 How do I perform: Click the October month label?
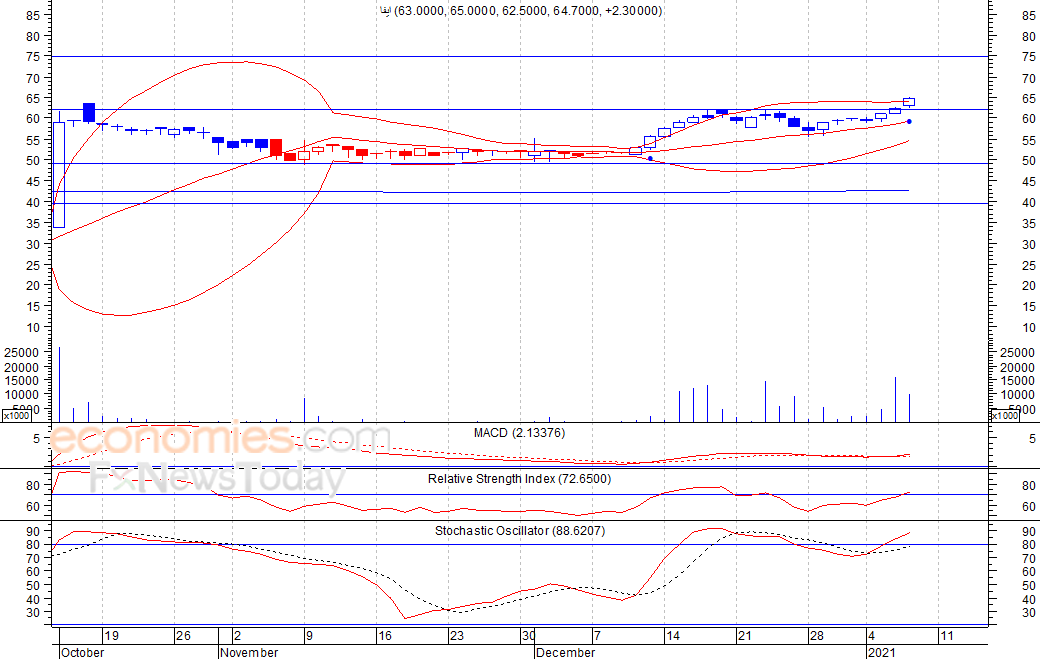click(82, 652)
